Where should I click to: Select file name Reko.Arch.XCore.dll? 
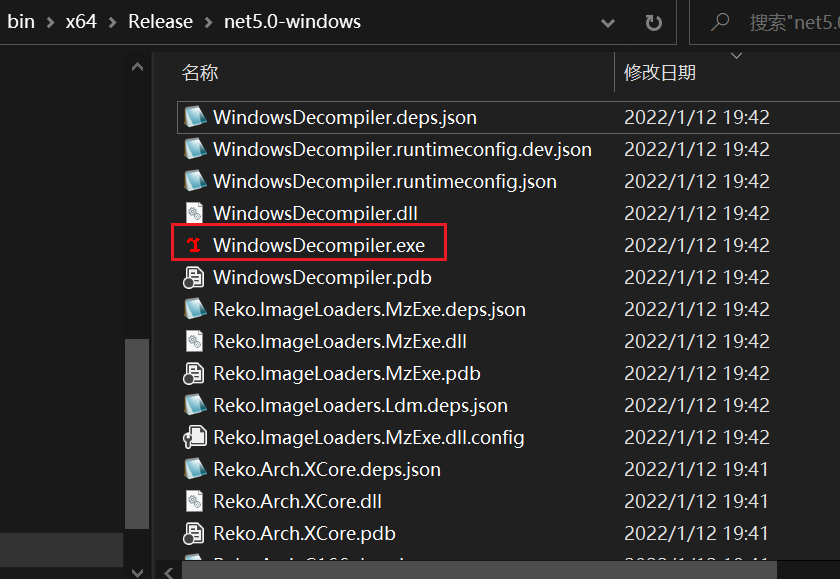pyautogui.click(x=297, y=501)
